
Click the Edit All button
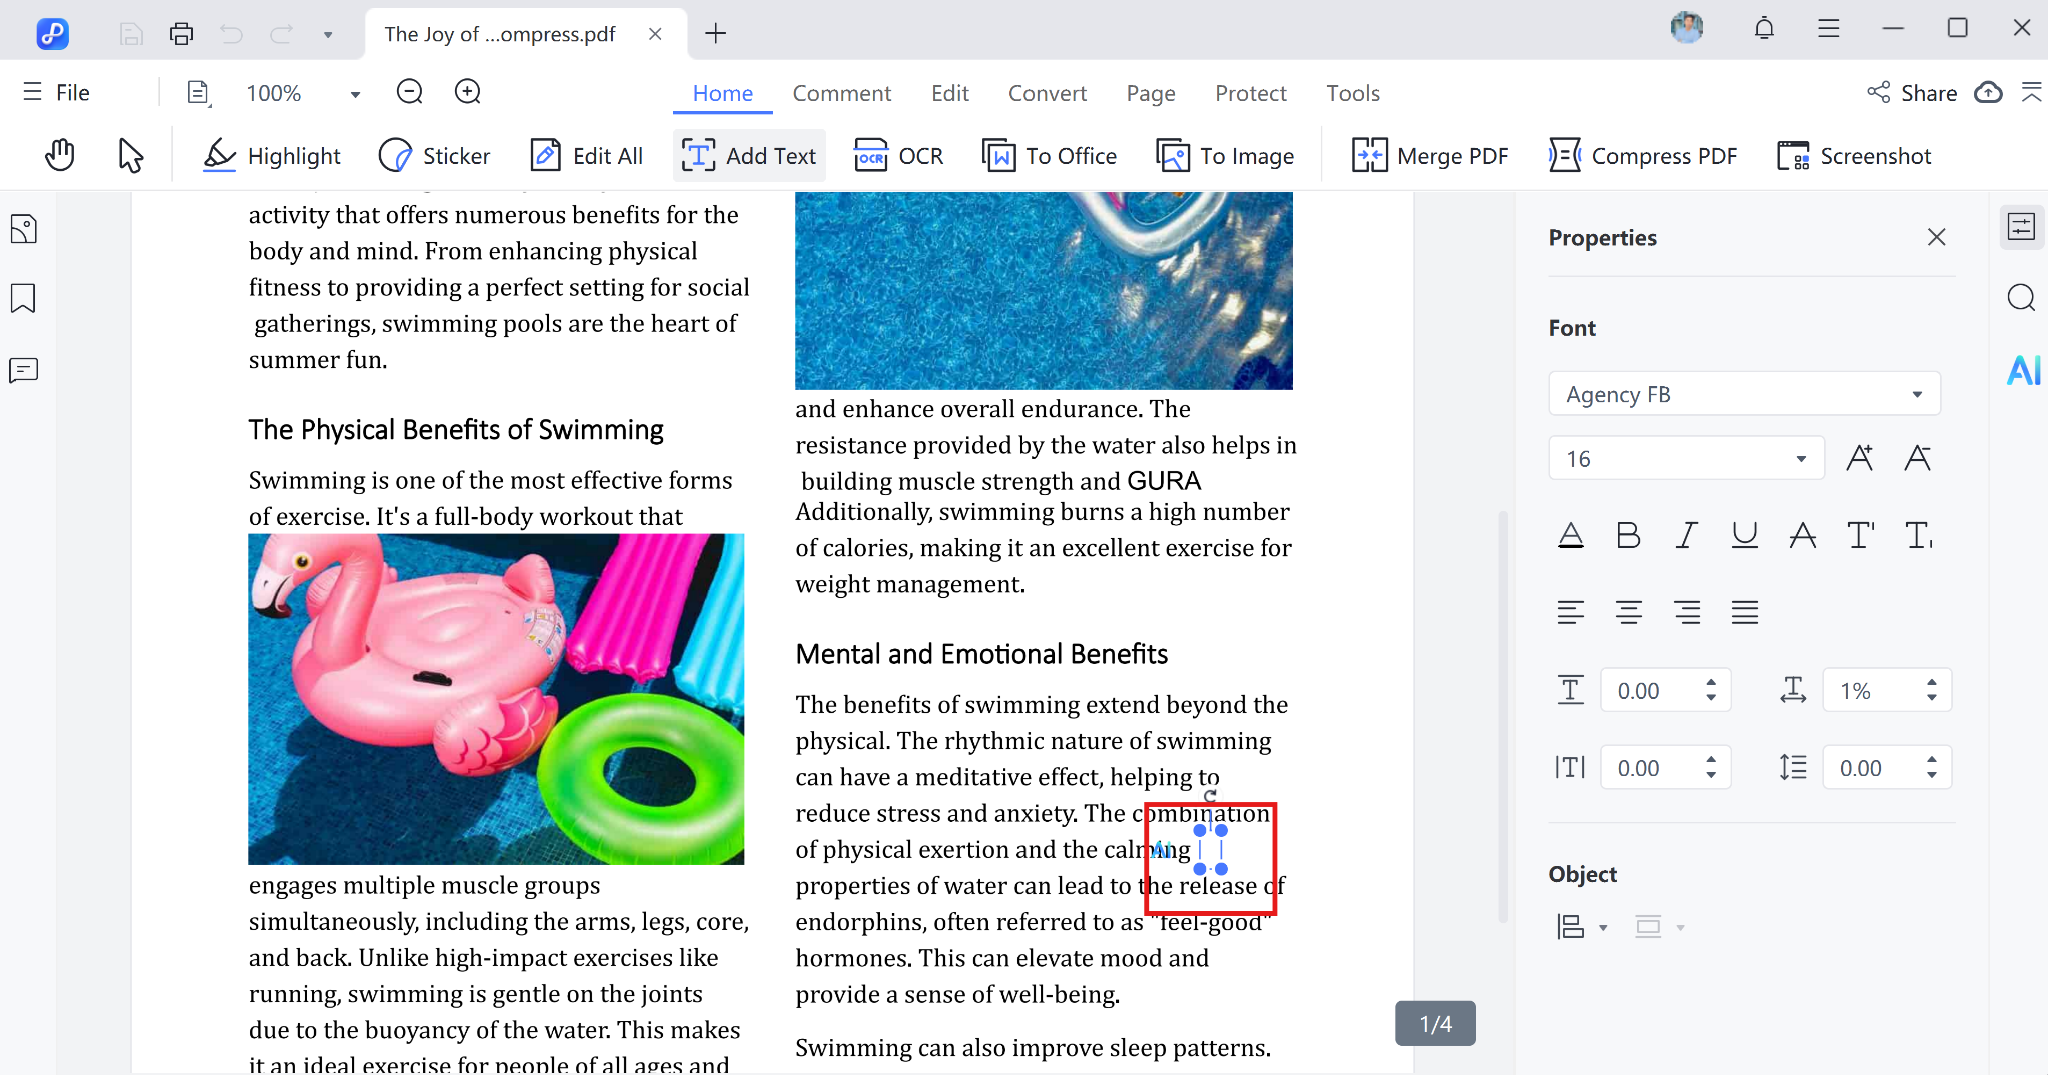(587, 156)
